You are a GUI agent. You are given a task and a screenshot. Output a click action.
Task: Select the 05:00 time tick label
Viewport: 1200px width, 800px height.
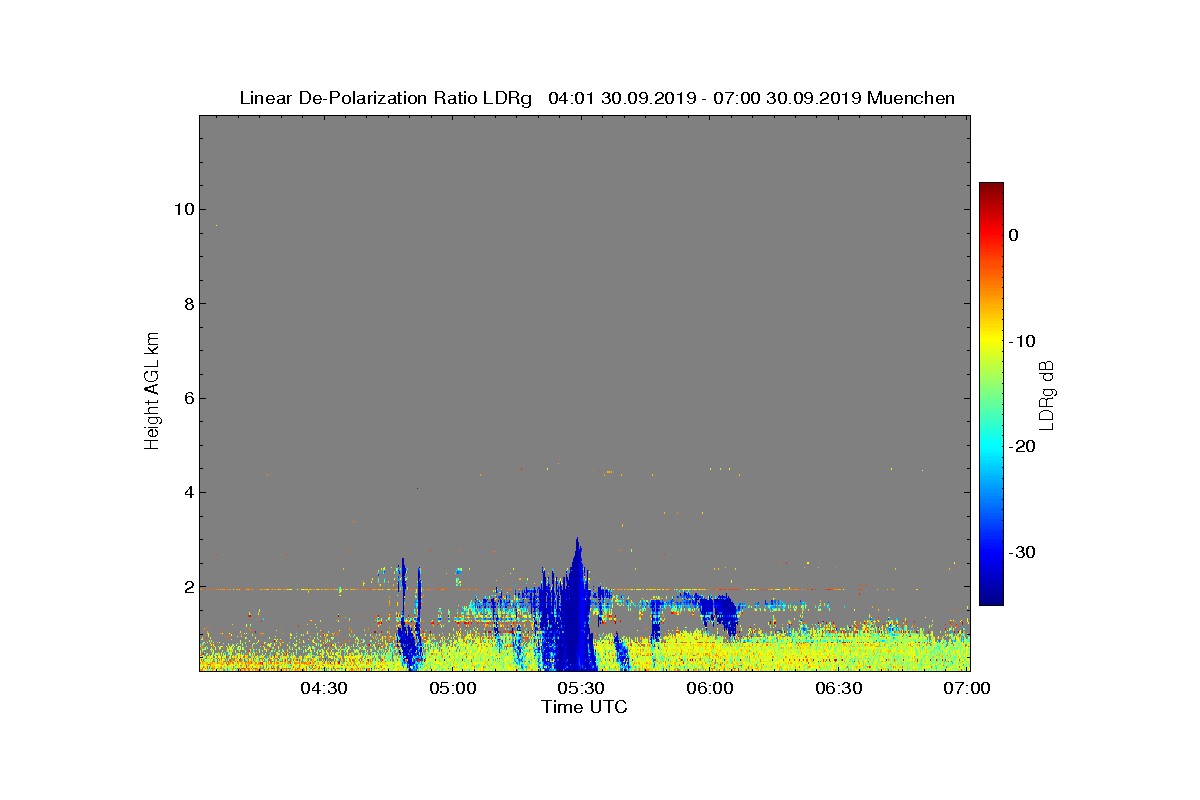pos(453,688)
